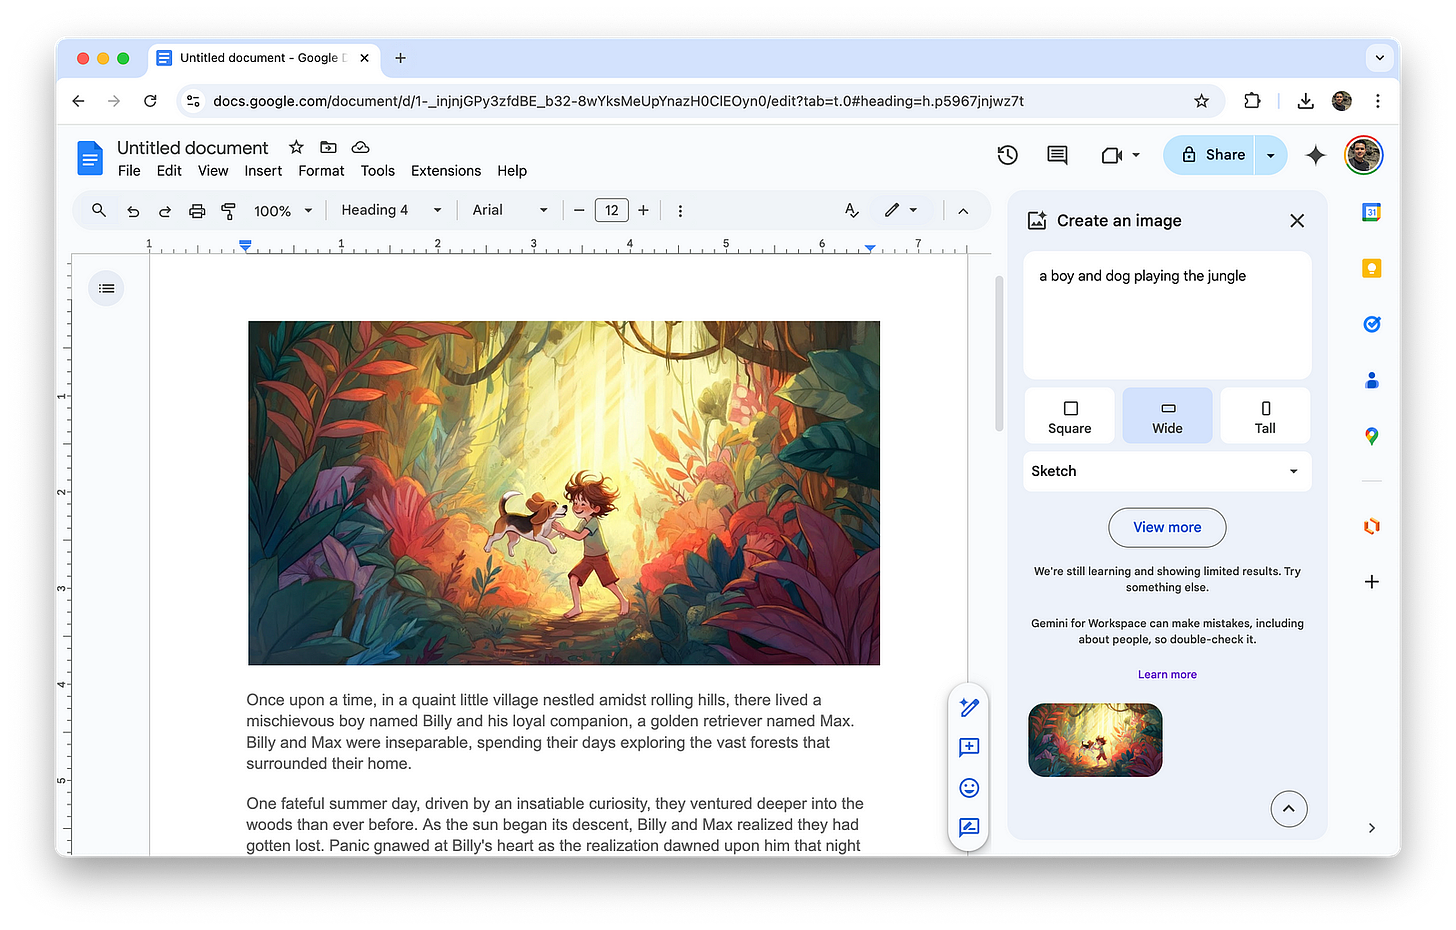Open the Meet dropdown arrow
Image resolution: width=1456 pixels, height=930 pixels.
point(1136,155)
